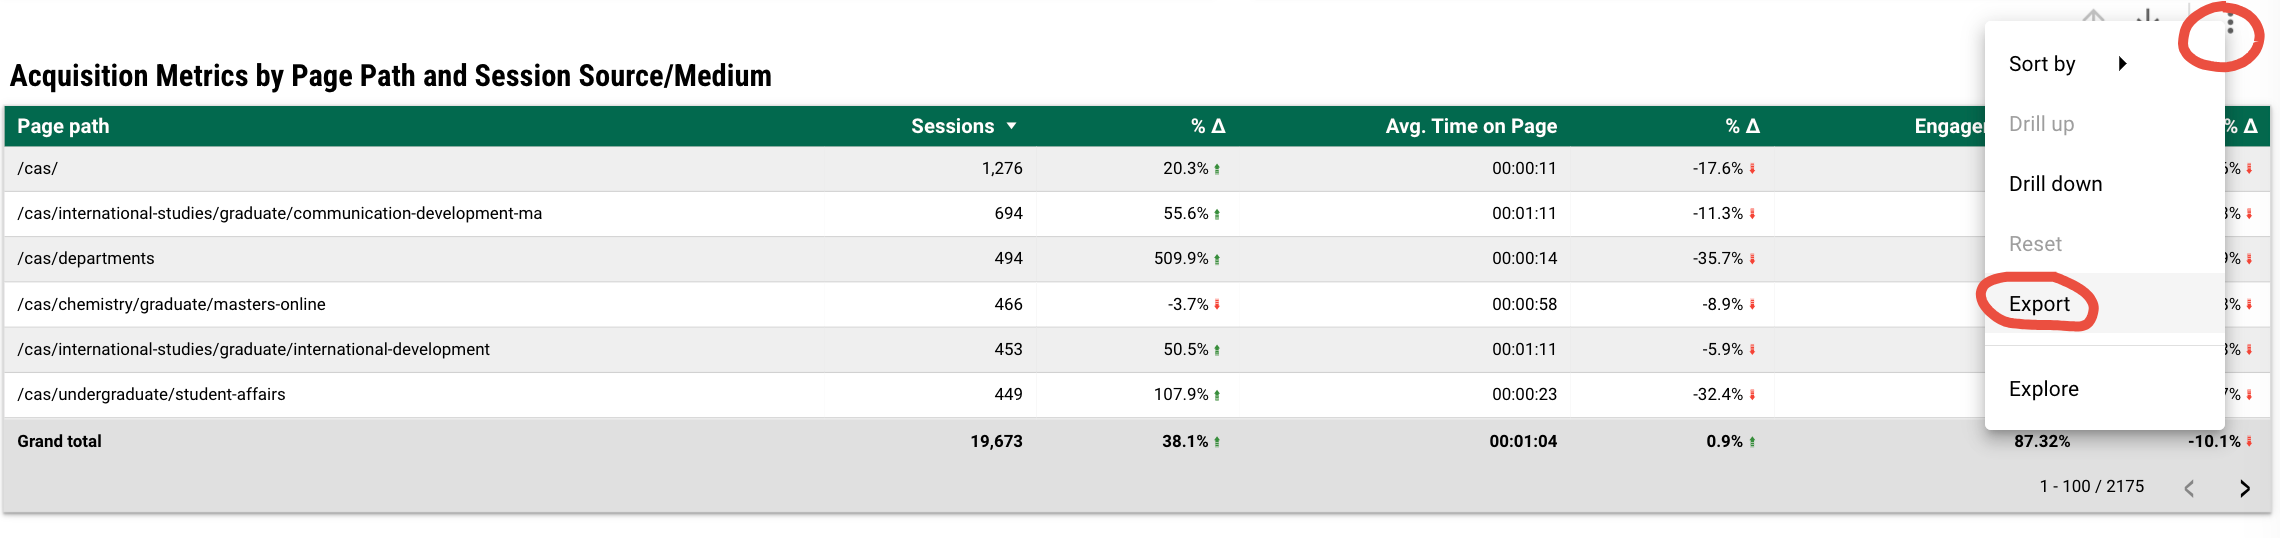Go to the next page of results
Viewport: 2280px width, 538px height.
[x=2245, y=488]
